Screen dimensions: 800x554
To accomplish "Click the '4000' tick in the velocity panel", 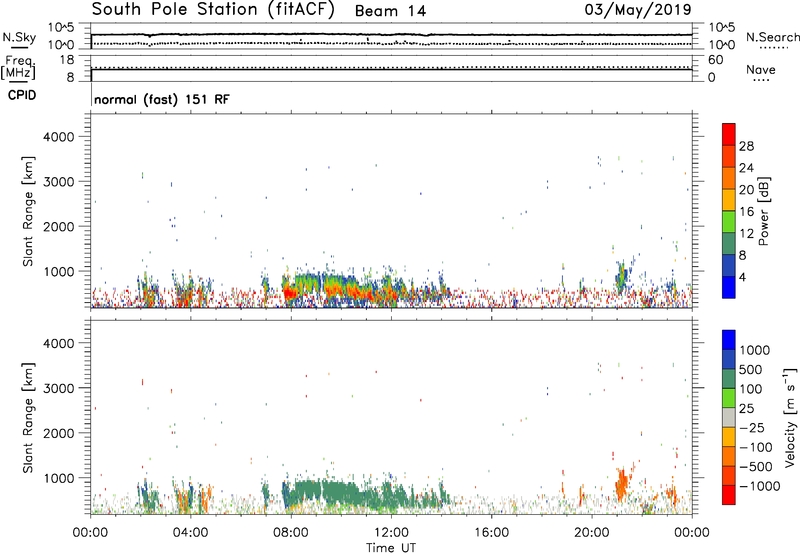I will tap(58, 343).
